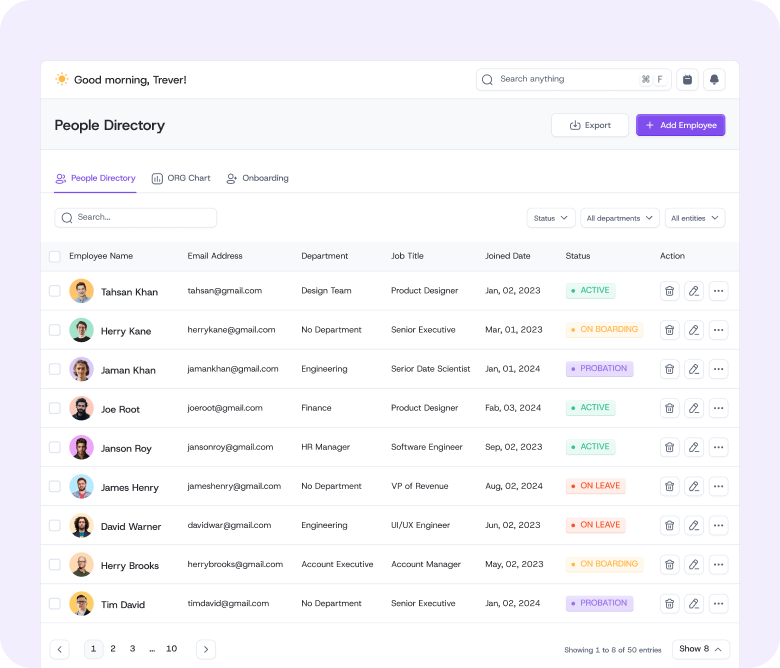Click trash icon for Joe Root
Viewport: 780px width, 668px height.
tap(669, 408)
